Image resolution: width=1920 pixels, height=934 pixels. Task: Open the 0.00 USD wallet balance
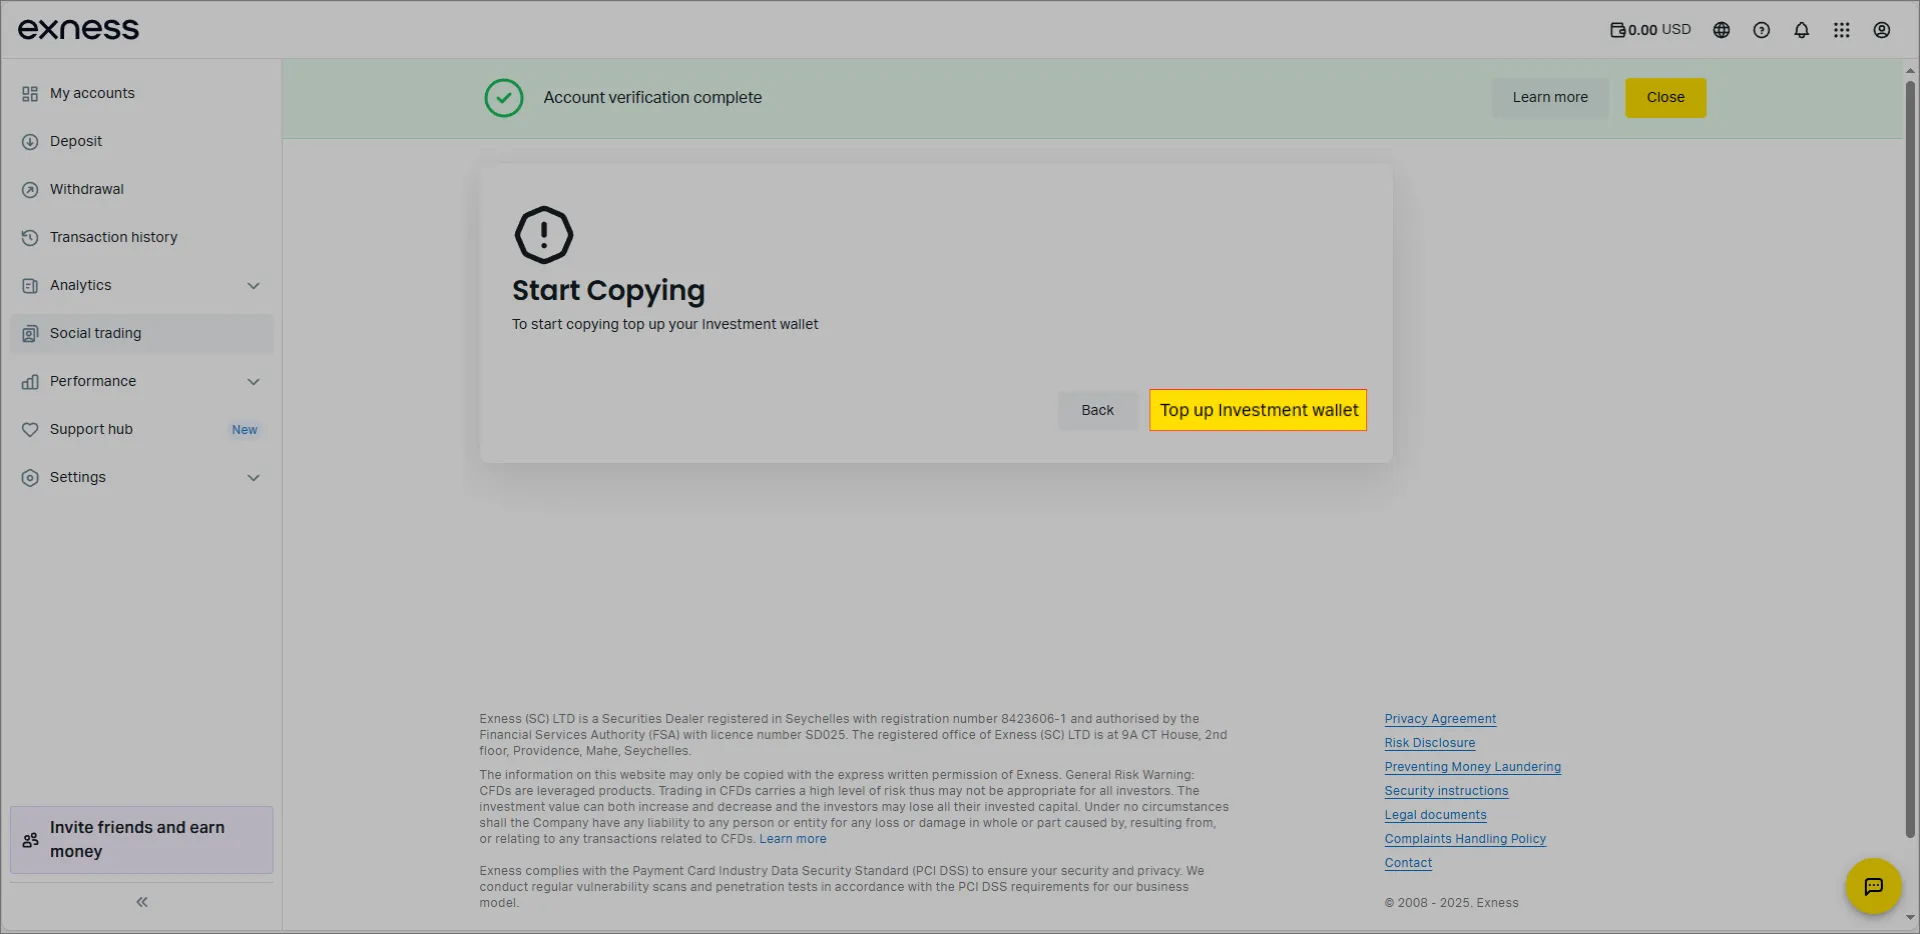pyautogui.click(x=1650, y=30)
